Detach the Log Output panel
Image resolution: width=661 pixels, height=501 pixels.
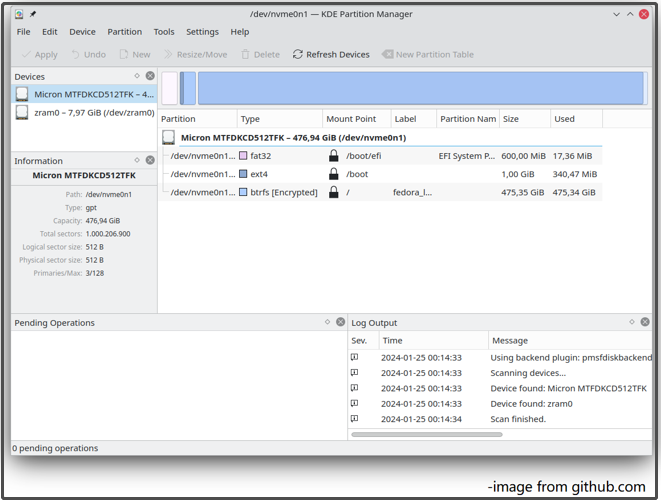click(631, 322)
